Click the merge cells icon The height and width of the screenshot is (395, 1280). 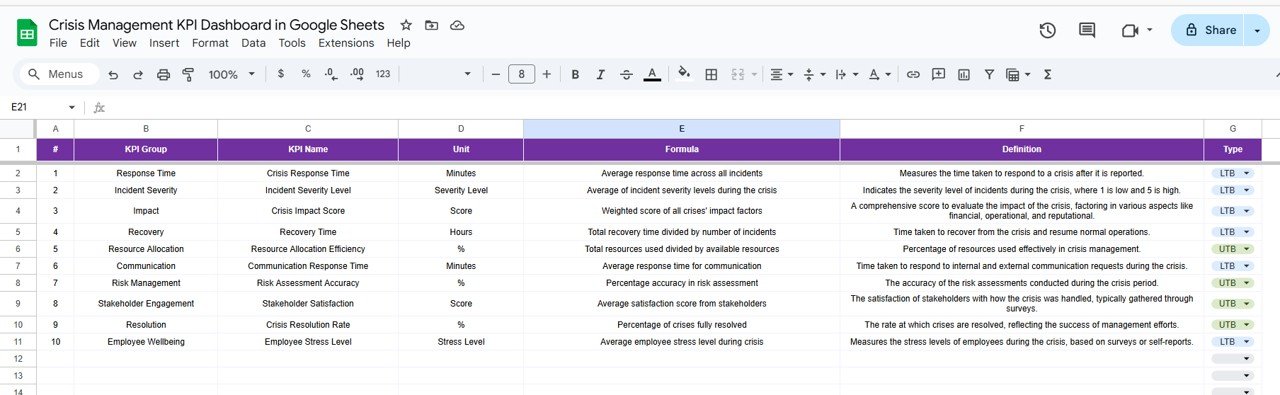point(738,74)
